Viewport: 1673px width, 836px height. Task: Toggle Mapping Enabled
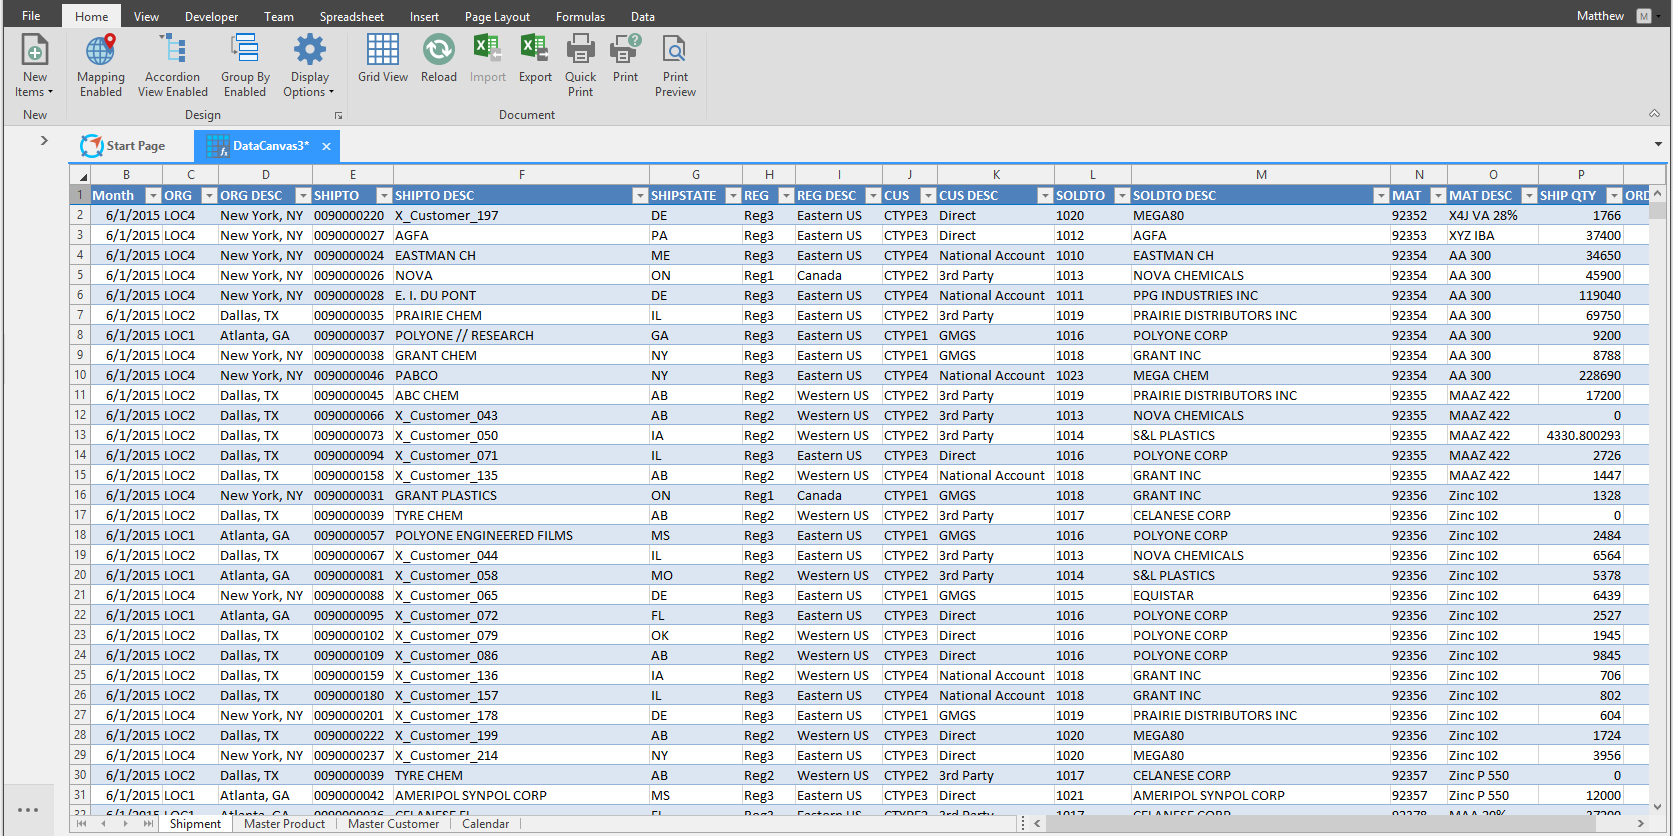[101, 66]
